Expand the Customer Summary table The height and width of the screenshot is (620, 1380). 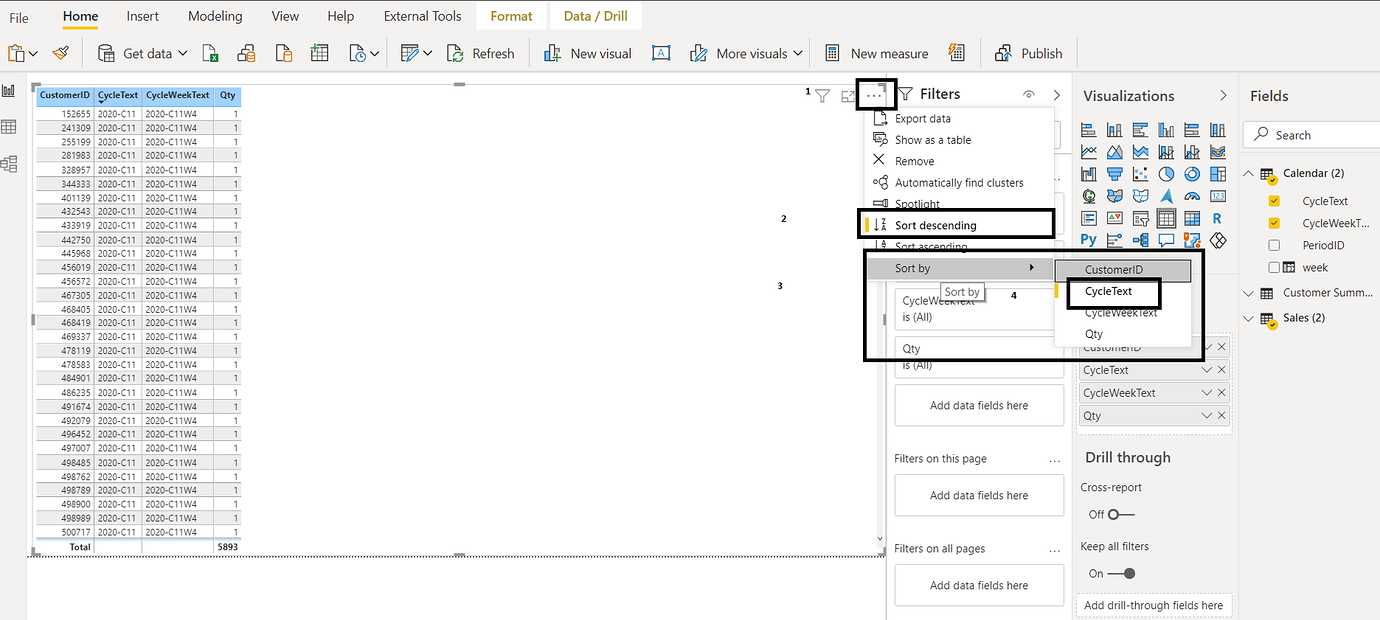click(1248, 292)
